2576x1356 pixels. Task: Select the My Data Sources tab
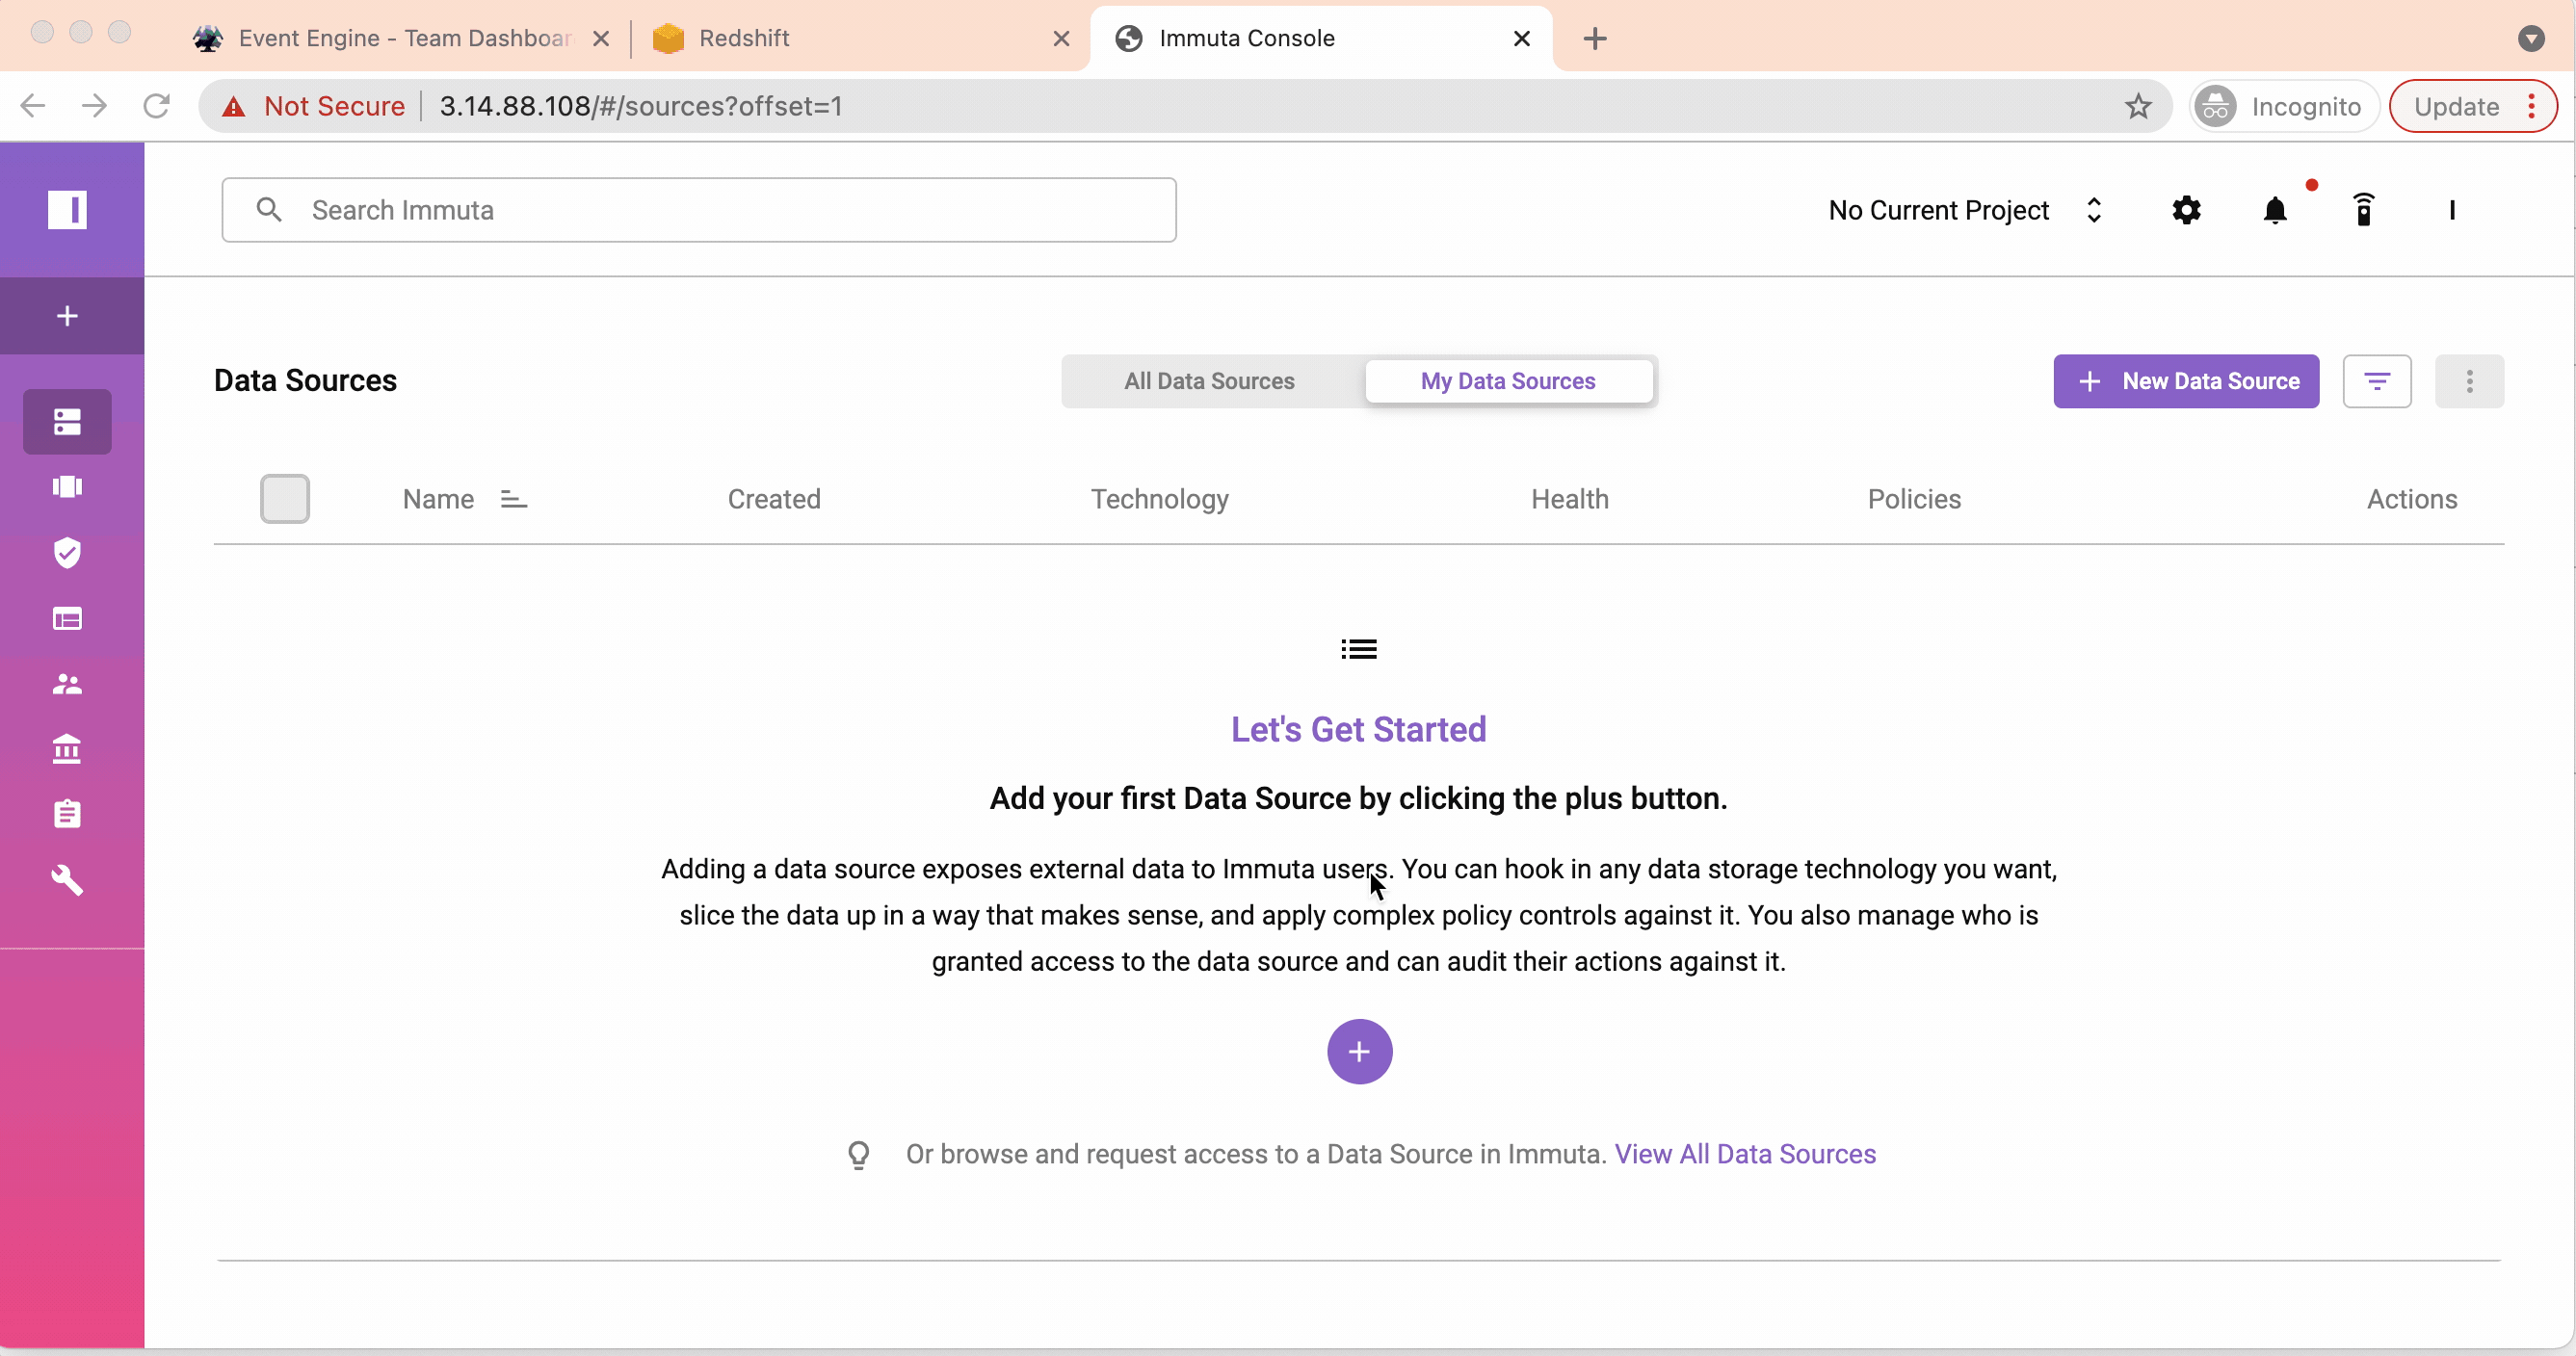(x=1508, y=381)
